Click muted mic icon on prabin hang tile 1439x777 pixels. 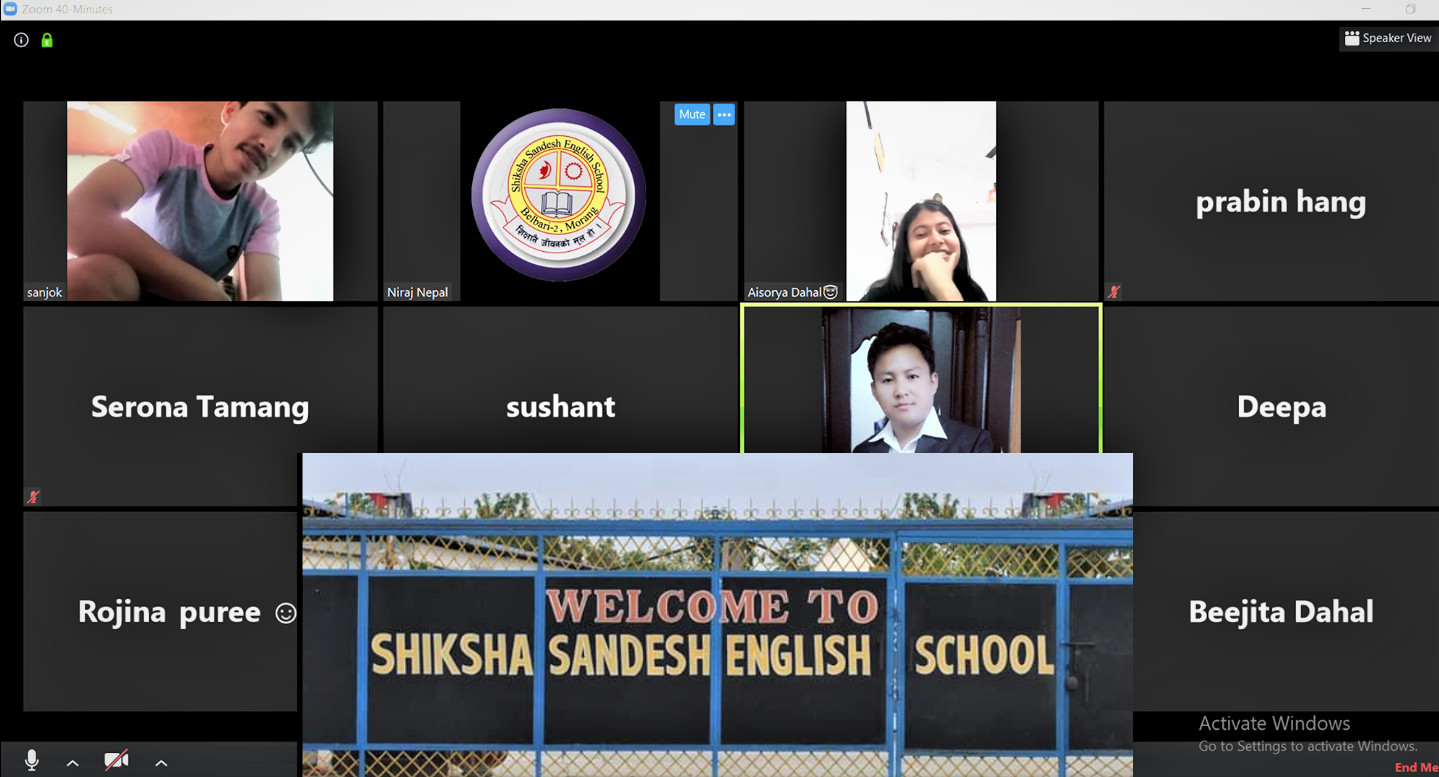1113,292
